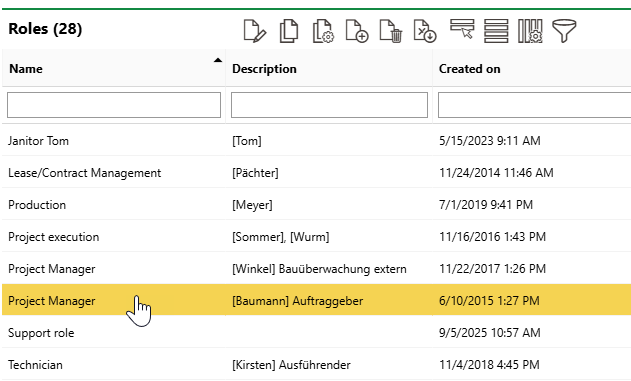Sort by the Name column header

[26, 69]
